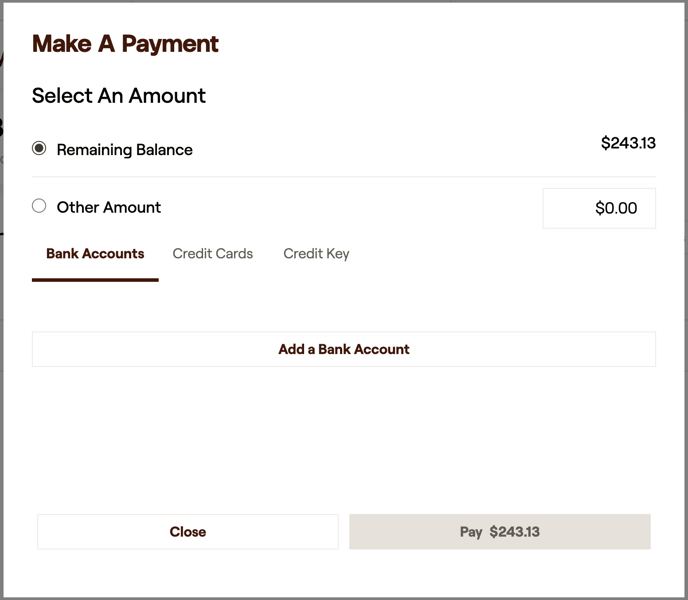This screenshot has height=600, width=688.
Task: Click the "Select An Amount" subheading
Action: (x=118, y=96)
